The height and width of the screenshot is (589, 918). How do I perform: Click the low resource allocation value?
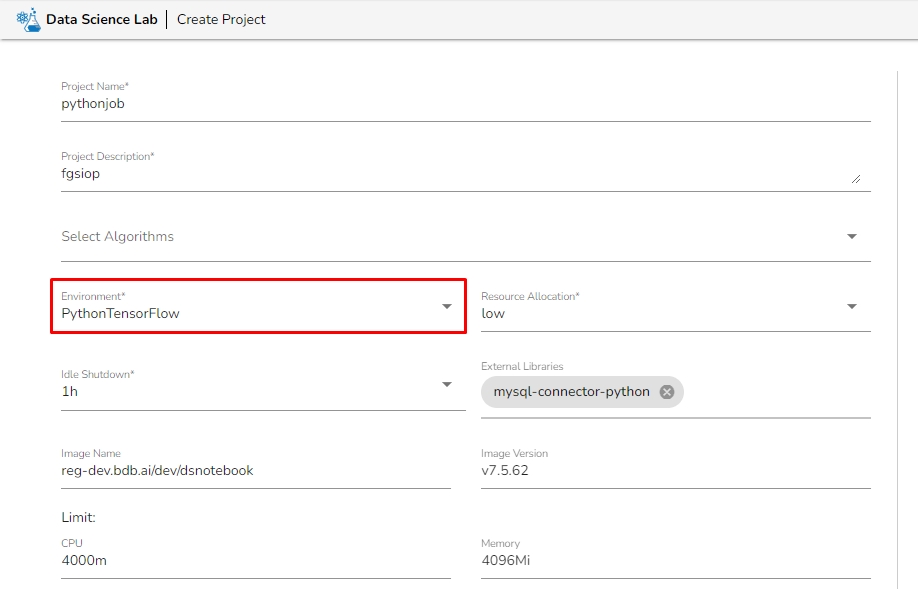(493, 313)
